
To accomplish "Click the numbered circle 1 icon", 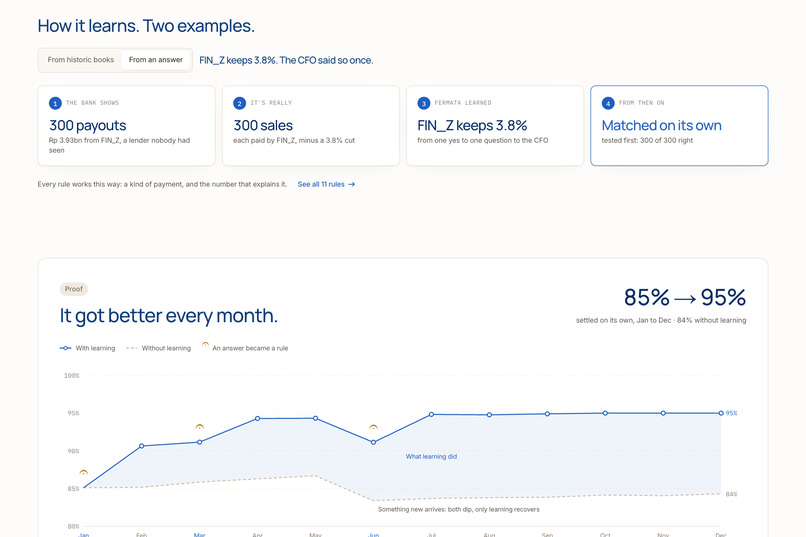I will coord(55,103).
